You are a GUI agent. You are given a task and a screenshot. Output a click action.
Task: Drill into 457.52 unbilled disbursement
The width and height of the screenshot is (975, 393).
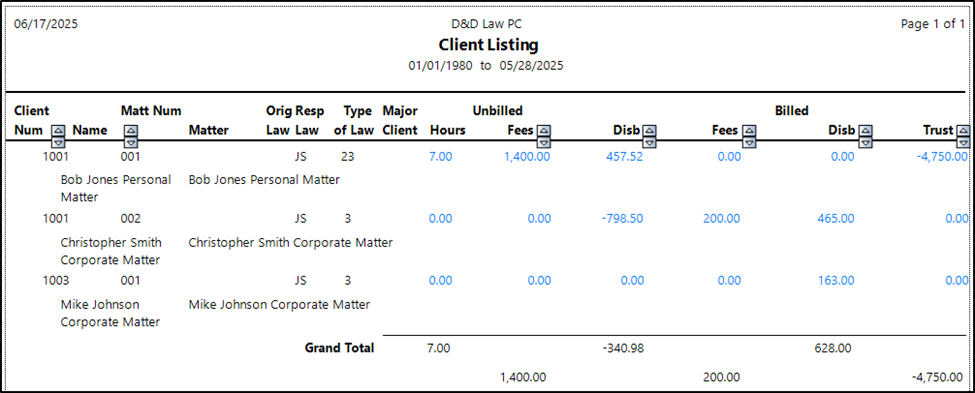click(x=624, y=157)
